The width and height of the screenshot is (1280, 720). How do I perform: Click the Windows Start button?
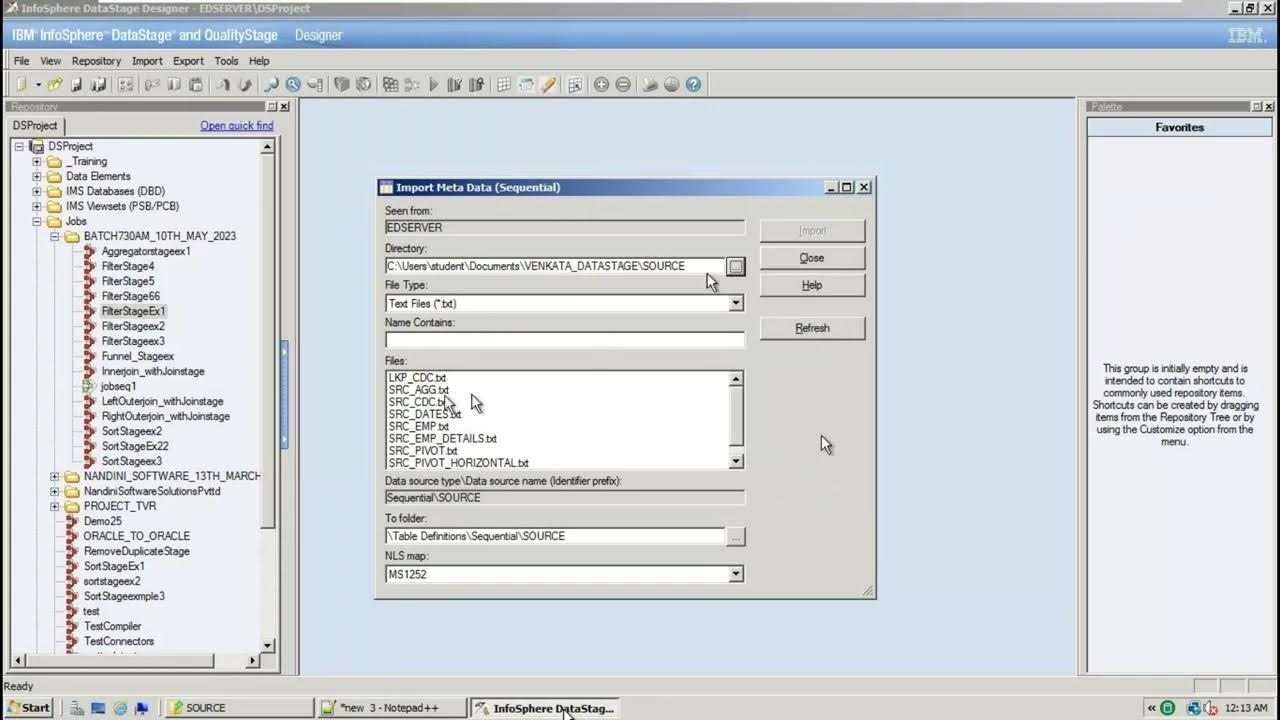coord(29,707)
